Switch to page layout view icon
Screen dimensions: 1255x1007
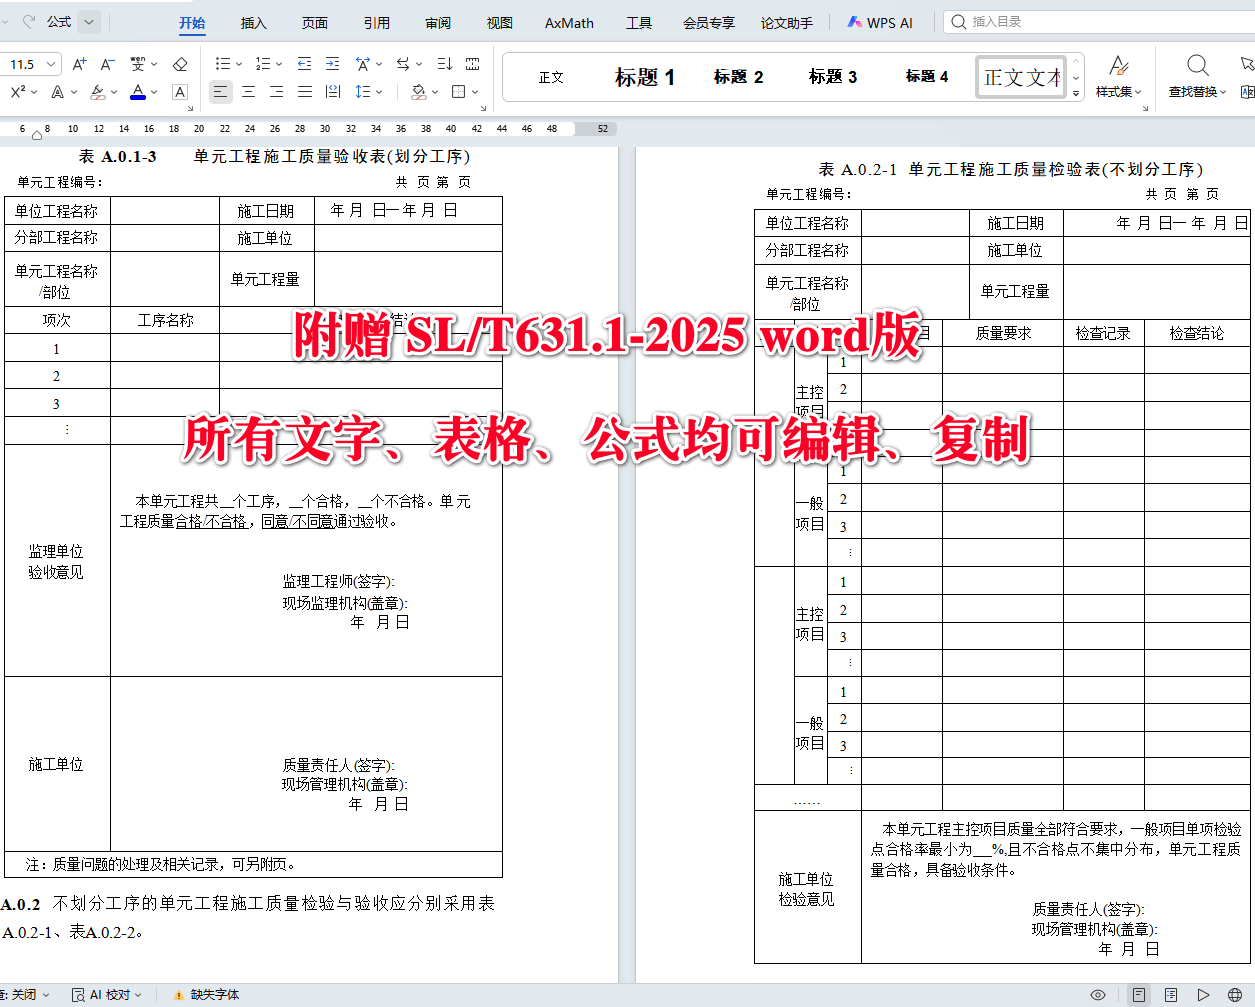tap(1138, 995)
